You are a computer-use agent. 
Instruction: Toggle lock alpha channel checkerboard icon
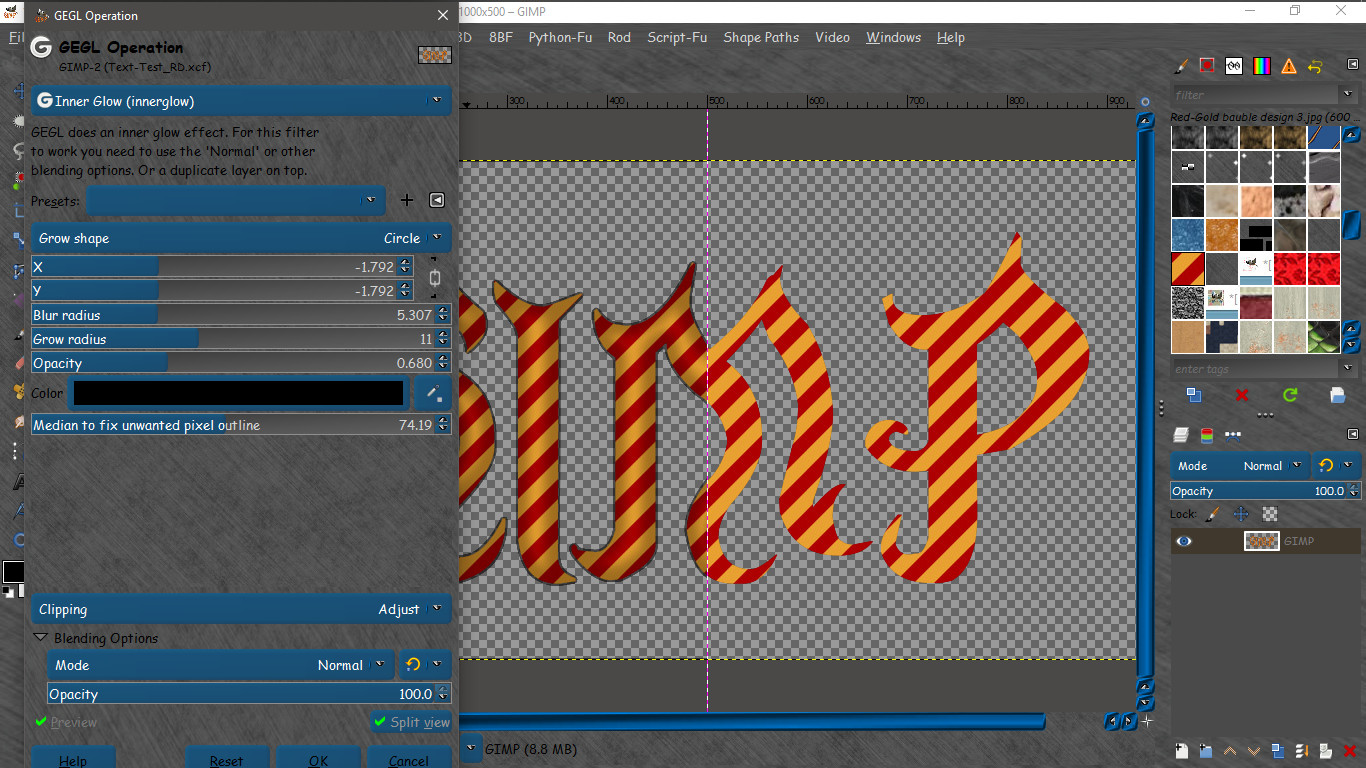point(1270,514)
